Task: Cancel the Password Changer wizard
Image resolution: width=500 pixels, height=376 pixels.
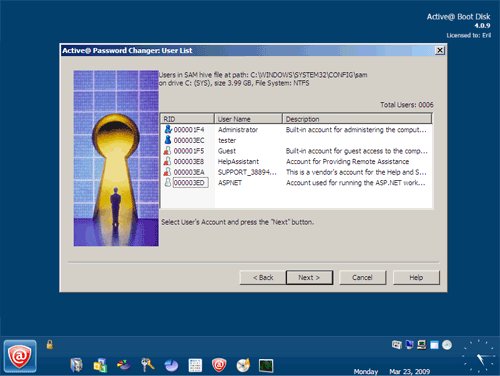Action: [x=362, y=277]
